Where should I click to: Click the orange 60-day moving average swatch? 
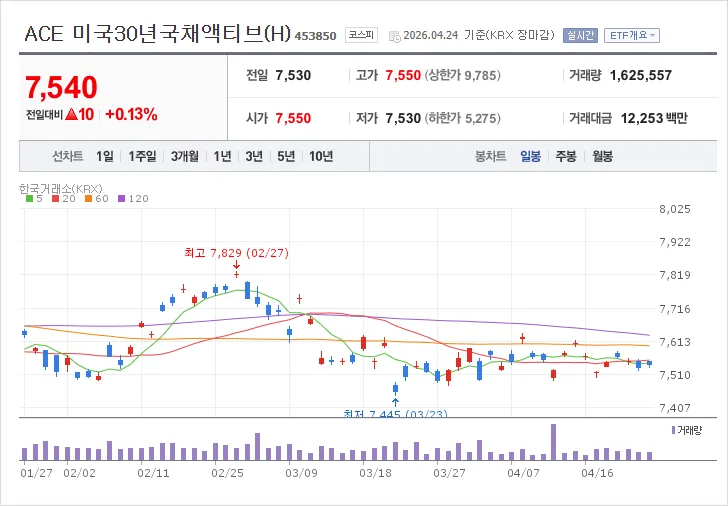click(x=89, y=199)
